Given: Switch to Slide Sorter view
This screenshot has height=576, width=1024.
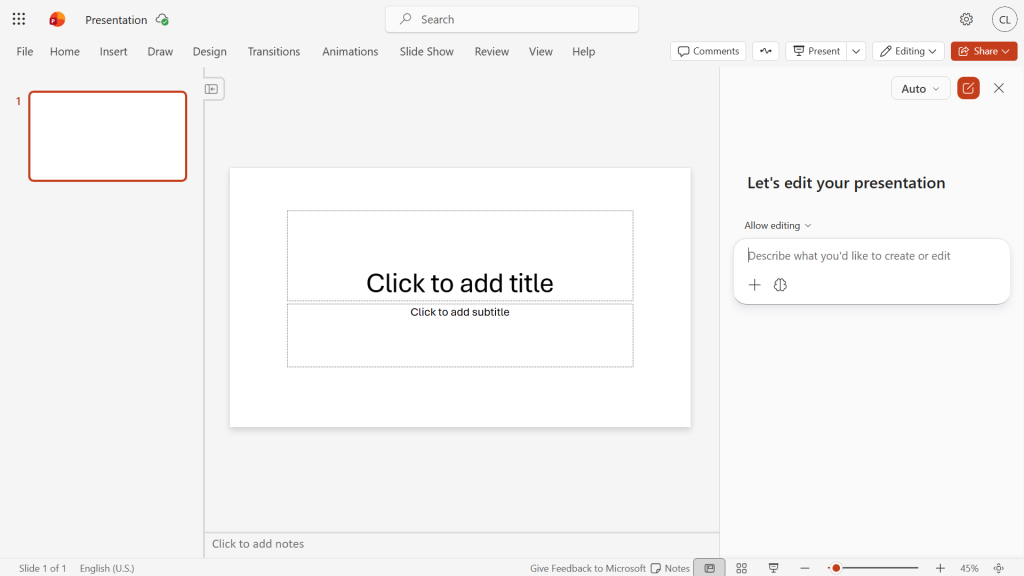Looking at the screenshot, I should [x=741, y=568].
